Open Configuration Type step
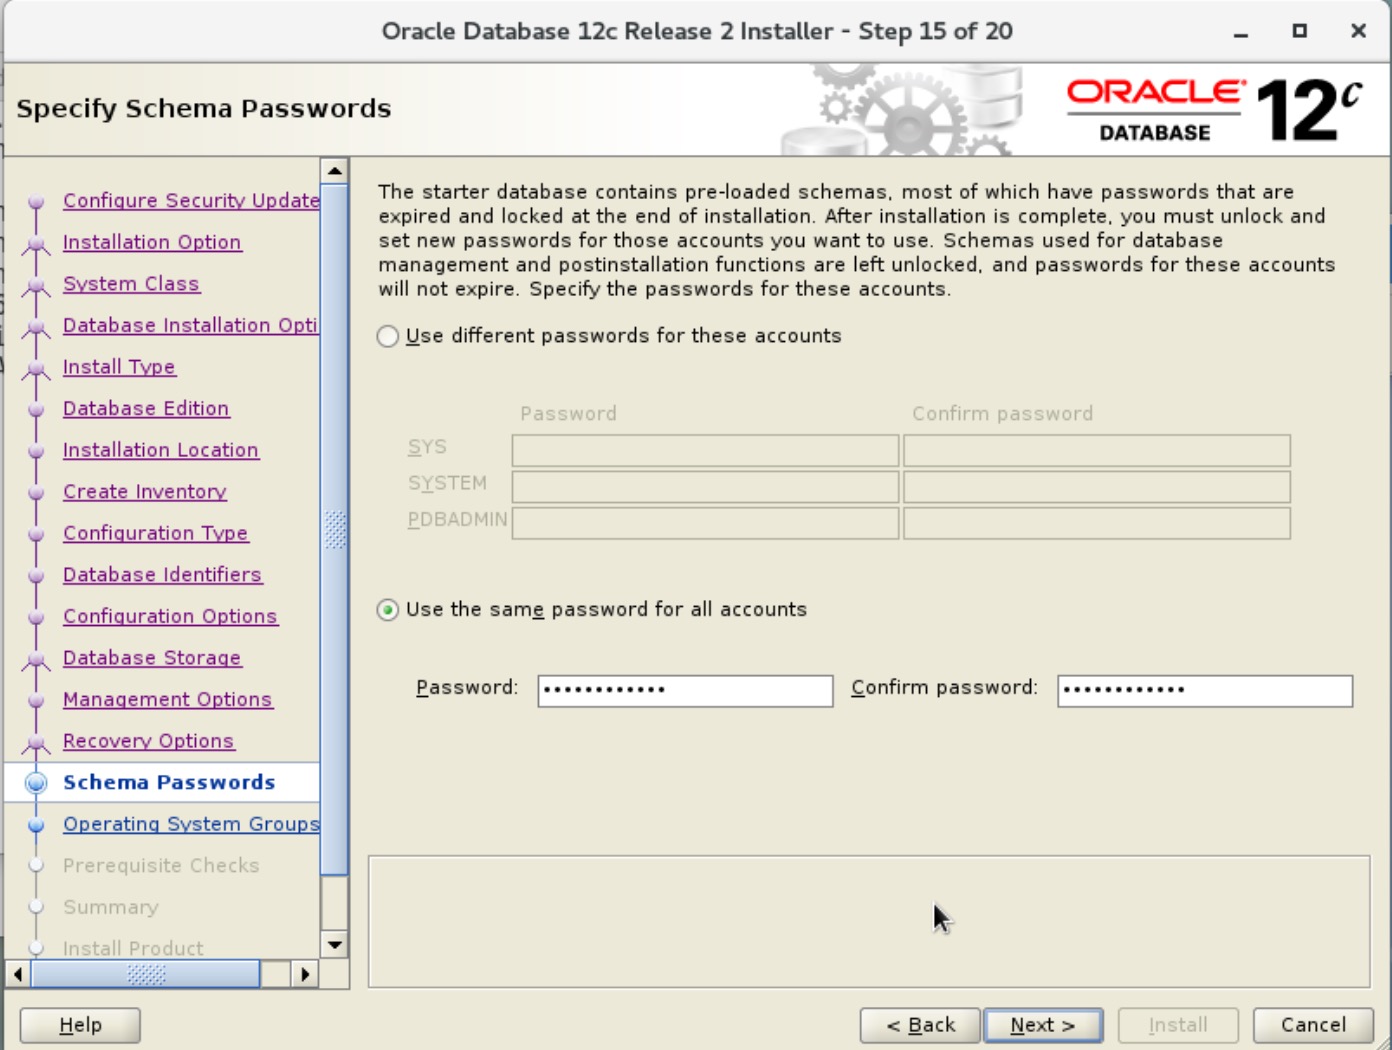This screenshot has height=1050, width=1392. click(155, 533)
